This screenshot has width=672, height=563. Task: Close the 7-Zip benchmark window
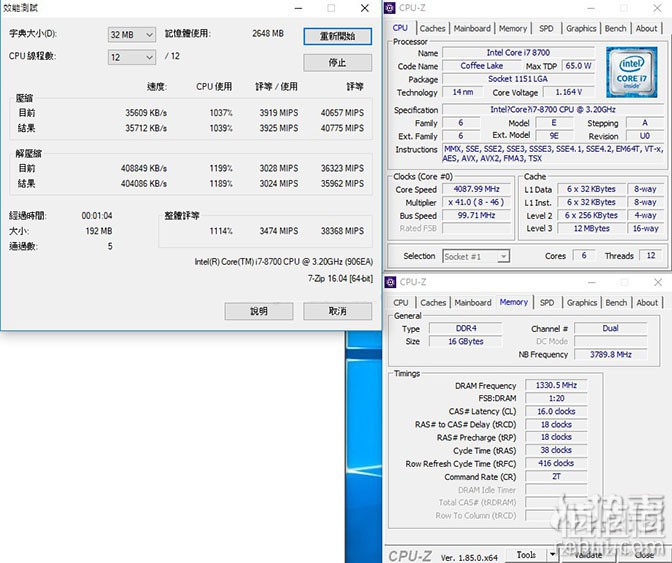pos(365,8)
